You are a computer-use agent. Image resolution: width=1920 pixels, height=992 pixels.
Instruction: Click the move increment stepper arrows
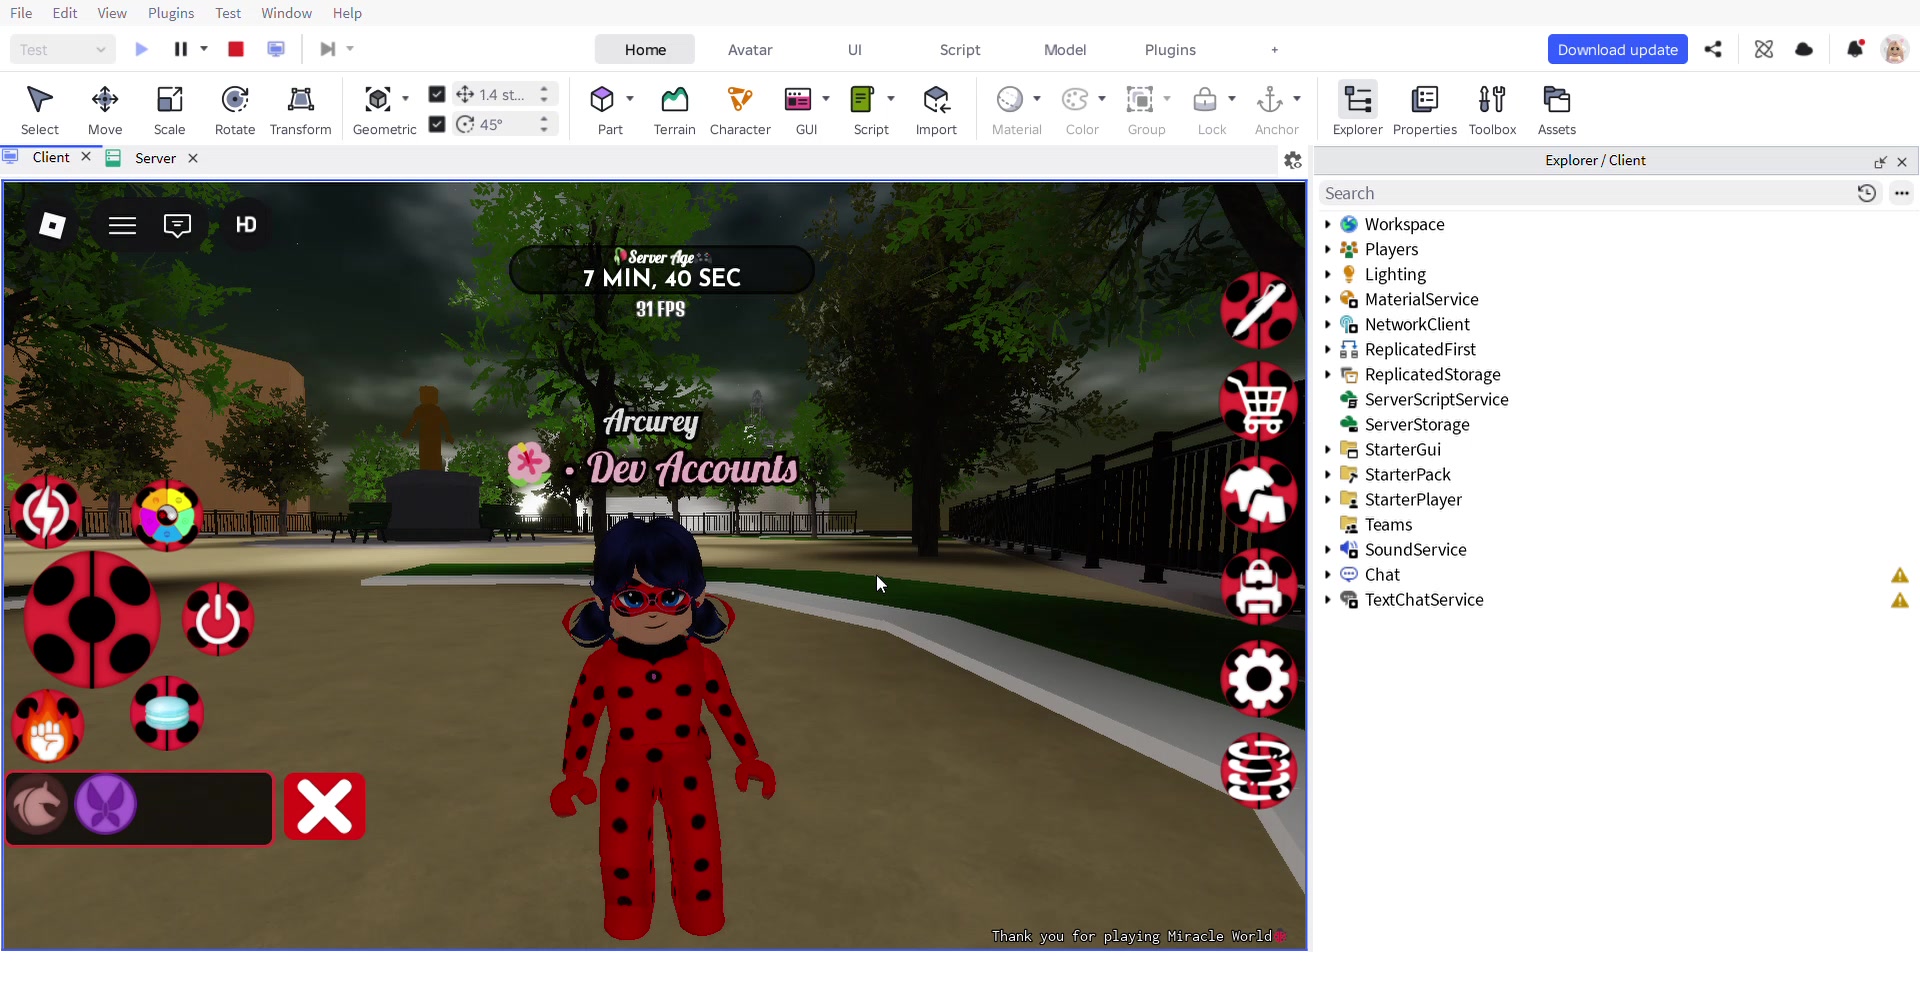pos(544,94)
